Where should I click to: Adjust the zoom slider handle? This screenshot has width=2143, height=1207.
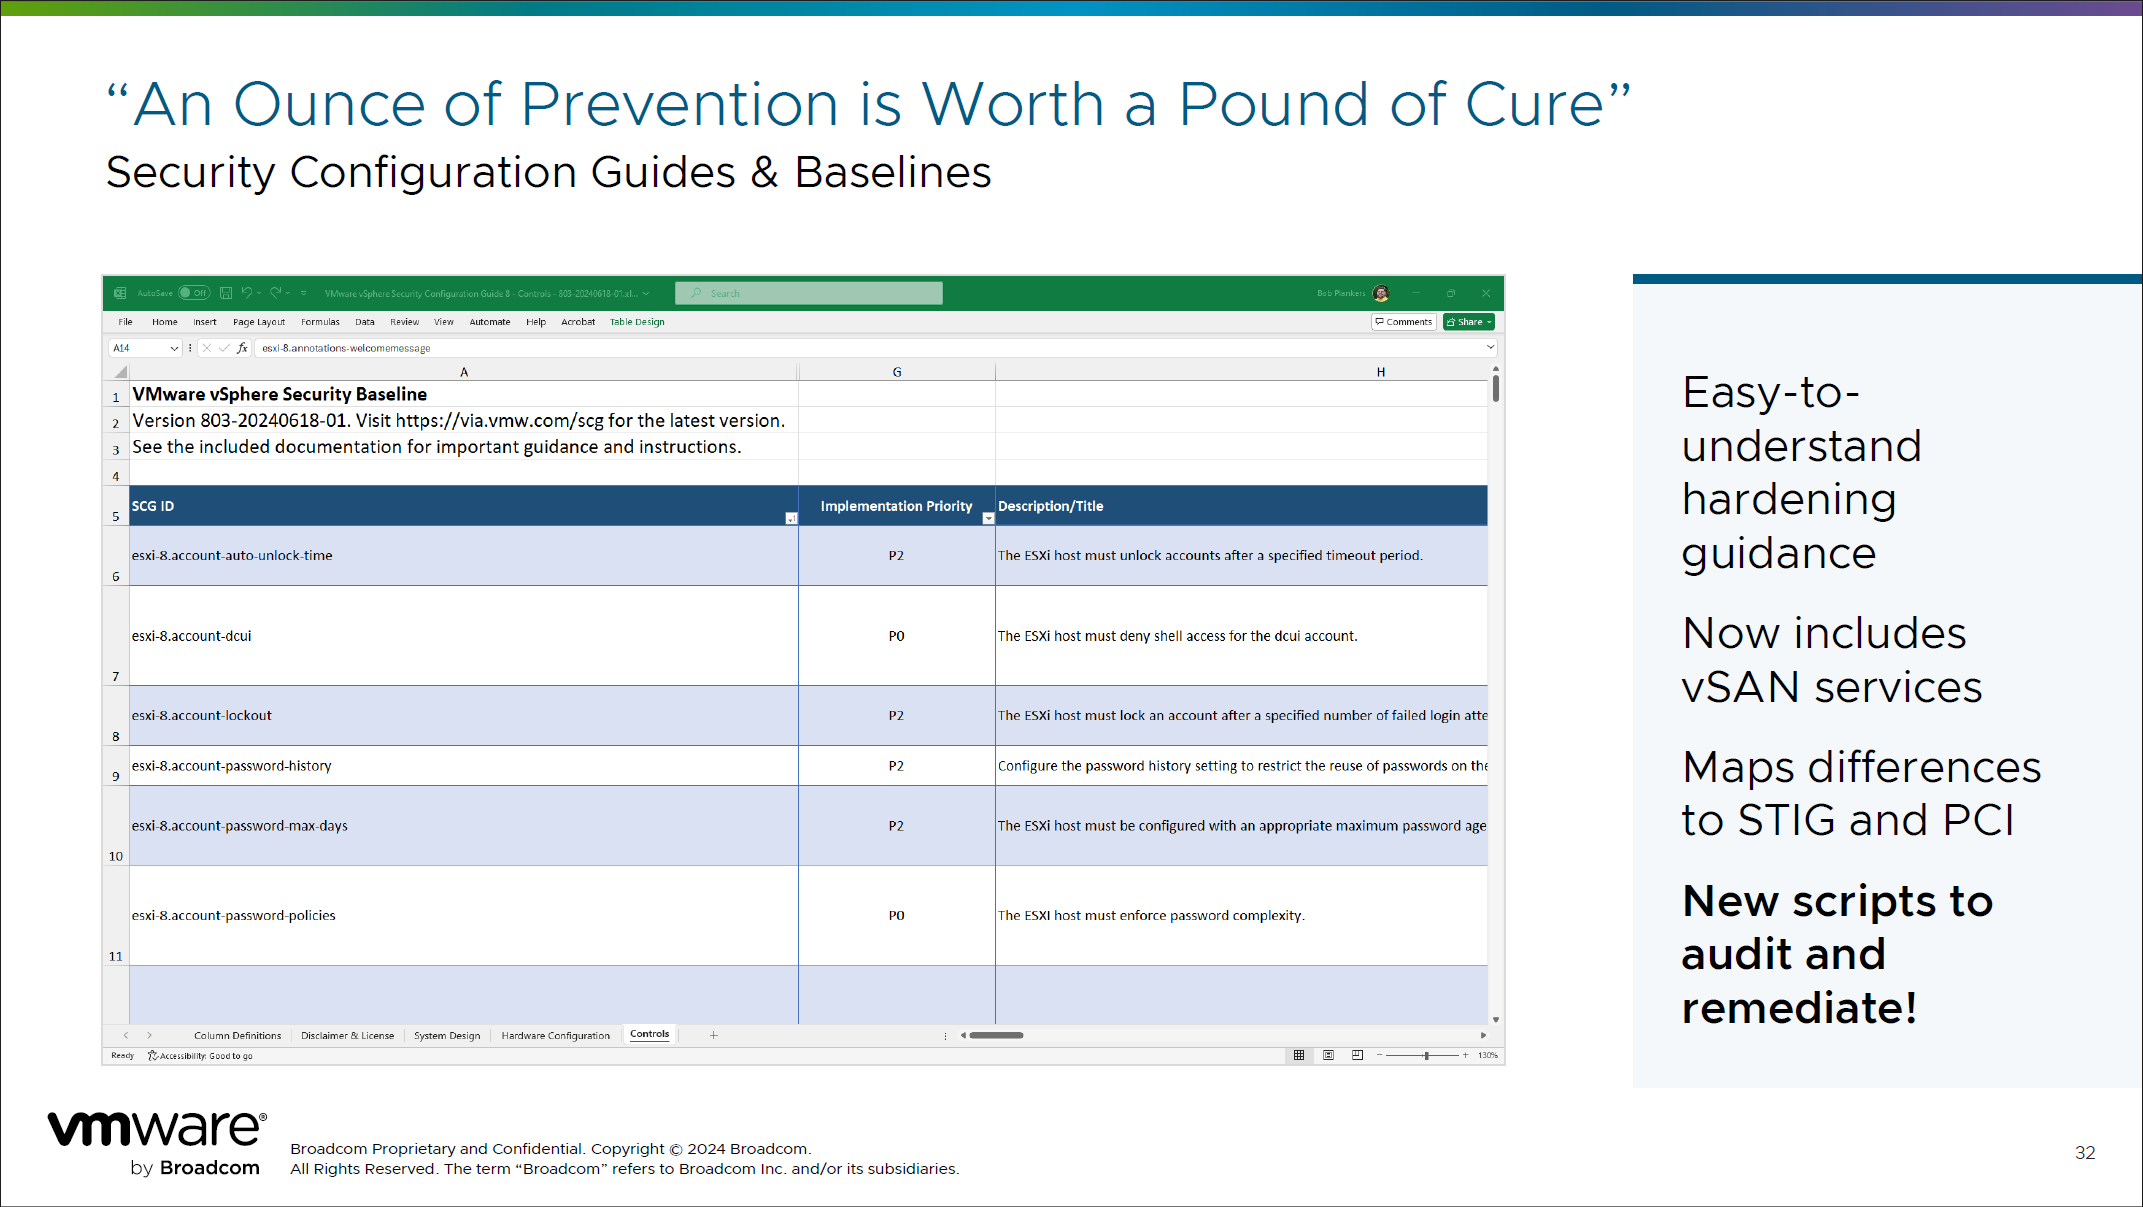pyautogui.click(x=1426, y=1055)
